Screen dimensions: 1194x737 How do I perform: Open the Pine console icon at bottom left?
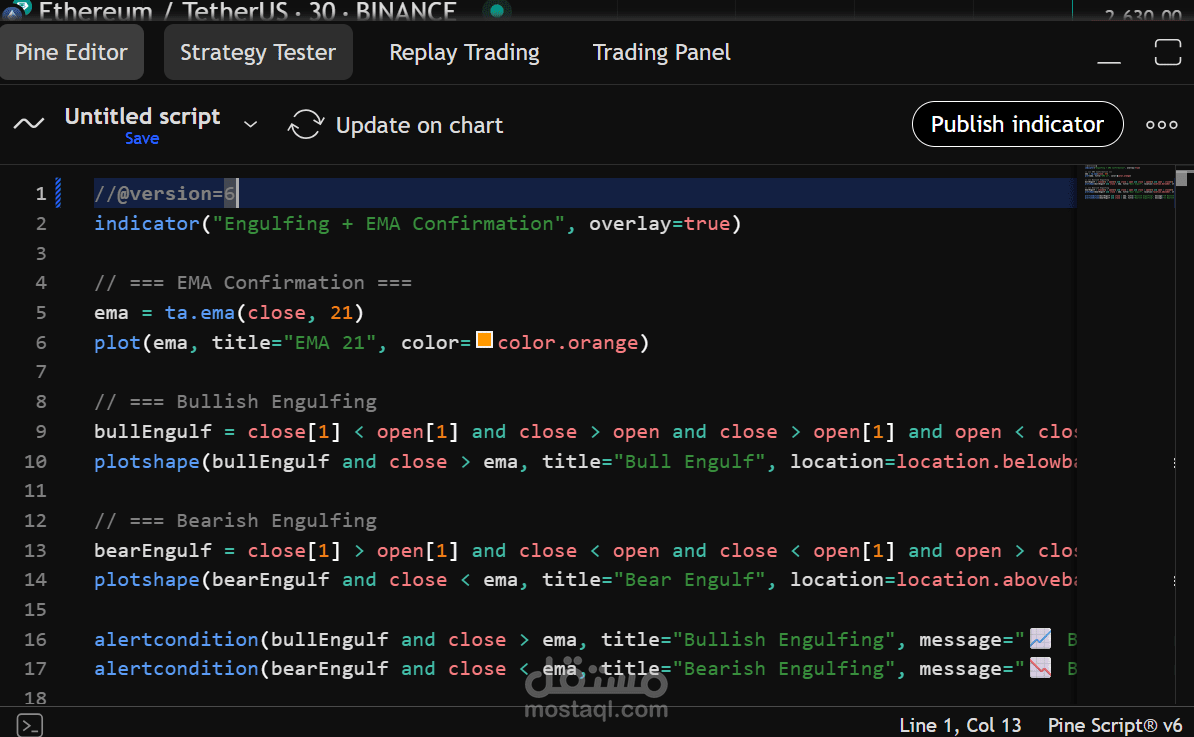tap(30, 725)
